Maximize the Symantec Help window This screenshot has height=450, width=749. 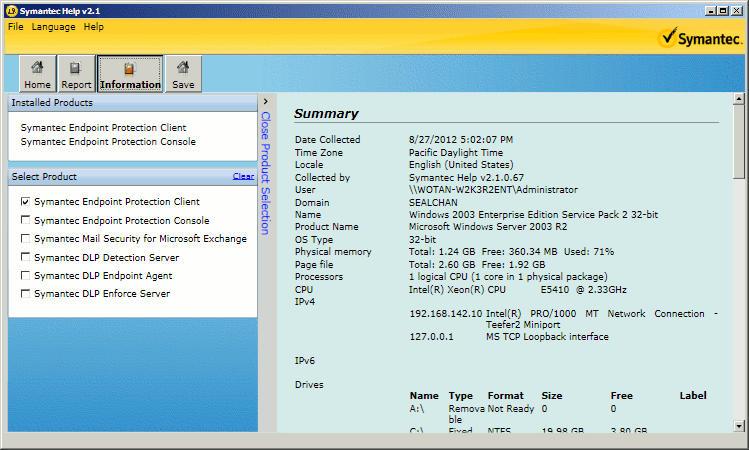723,11
